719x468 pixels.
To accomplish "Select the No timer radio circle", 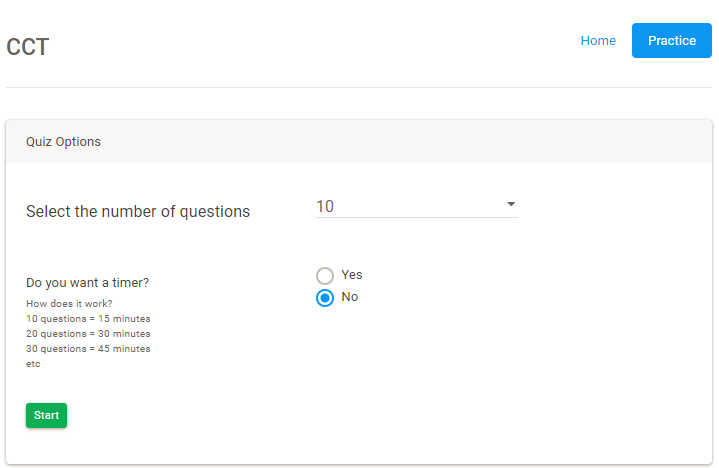I will (325, 297).
